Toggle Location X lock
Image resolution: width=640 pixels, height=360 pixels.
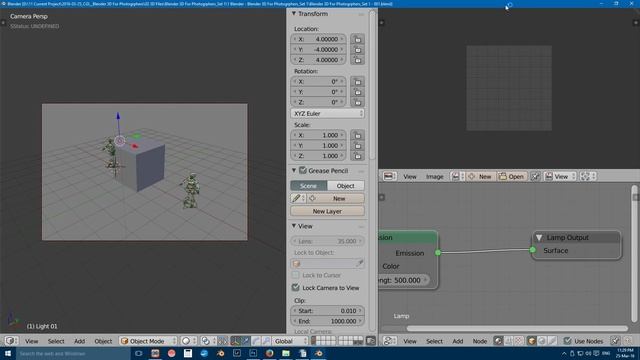358,39
